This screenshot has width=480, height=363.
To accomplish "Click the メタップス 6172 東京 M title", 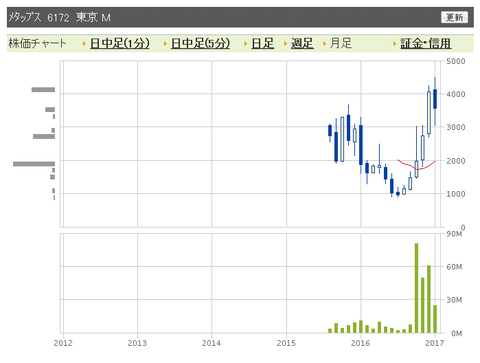I will 59,17.
